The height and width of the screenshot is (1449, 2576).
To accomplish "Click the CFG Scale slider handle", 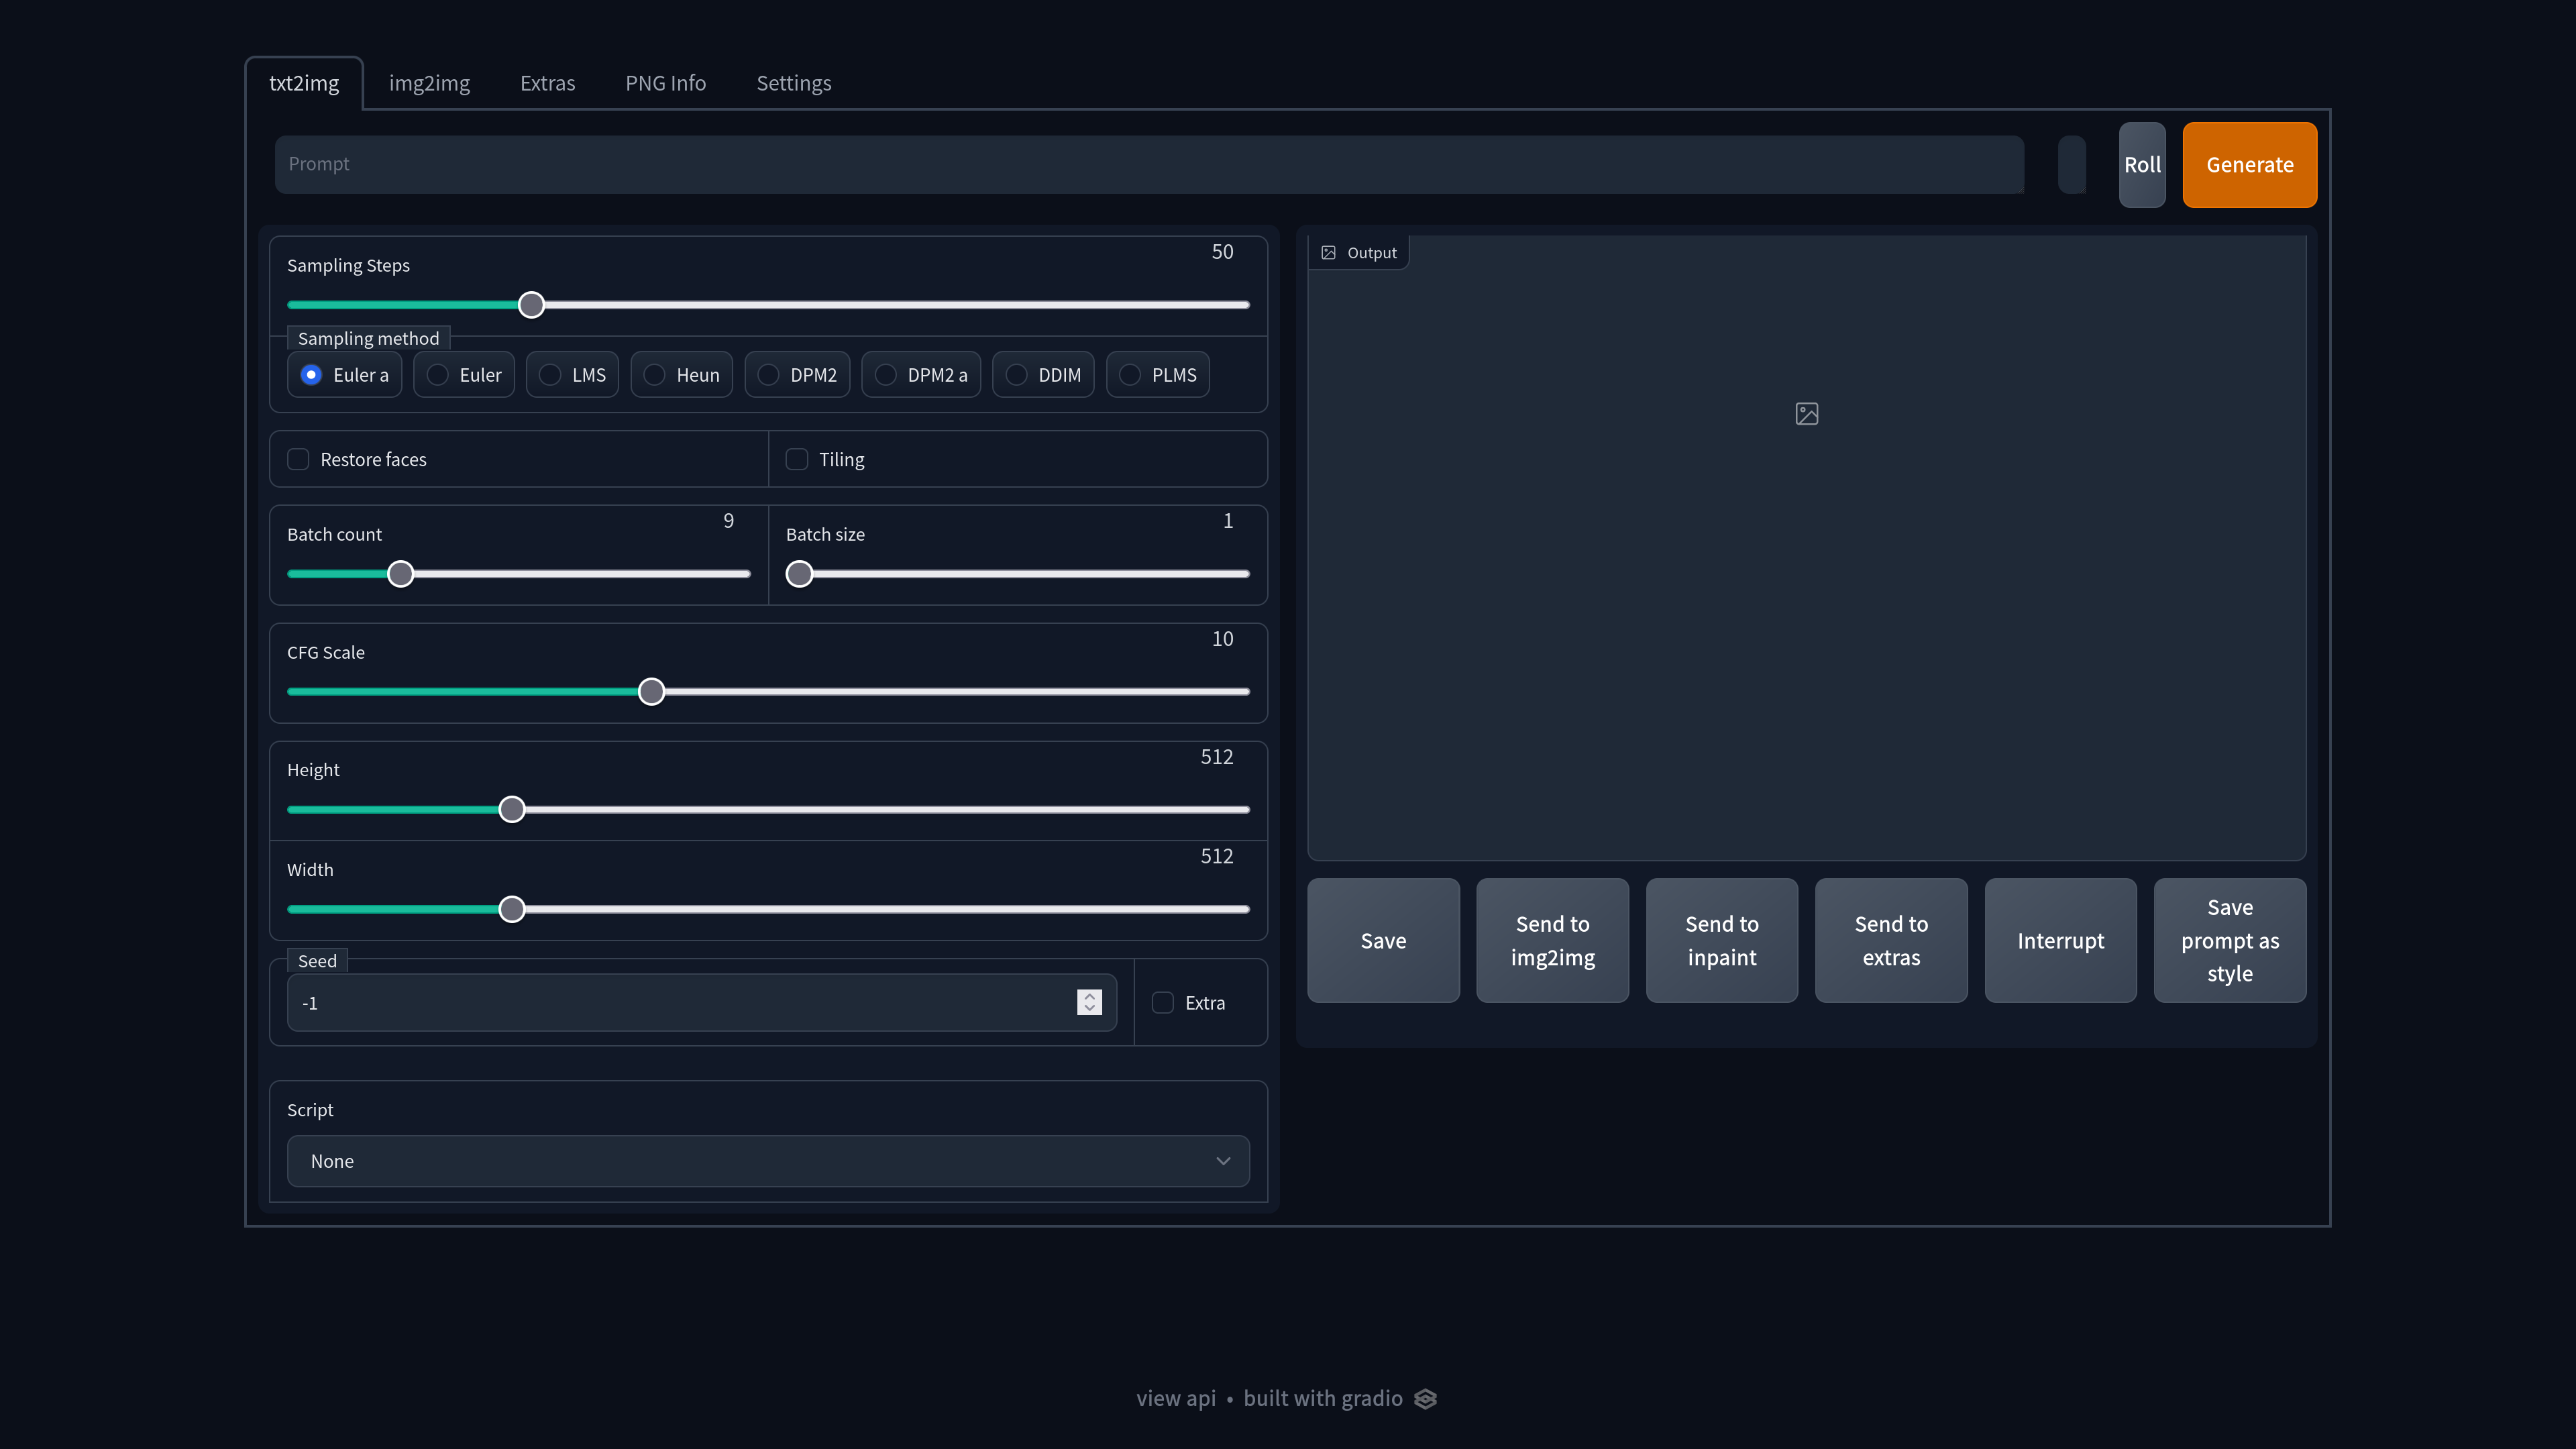I will [x=651, y=691].
